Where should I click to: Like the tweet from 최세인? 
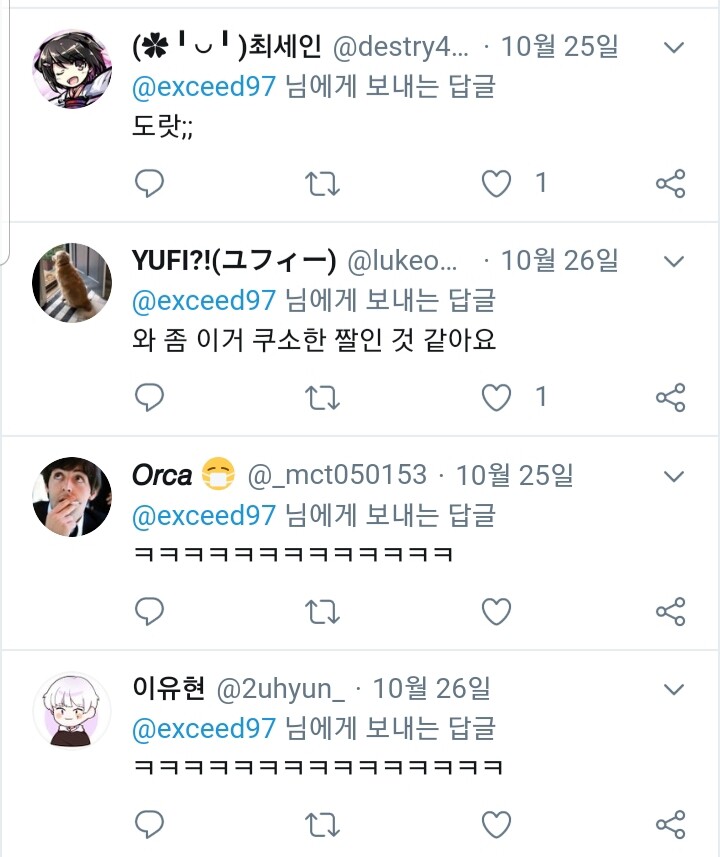(x=496, y=183)
